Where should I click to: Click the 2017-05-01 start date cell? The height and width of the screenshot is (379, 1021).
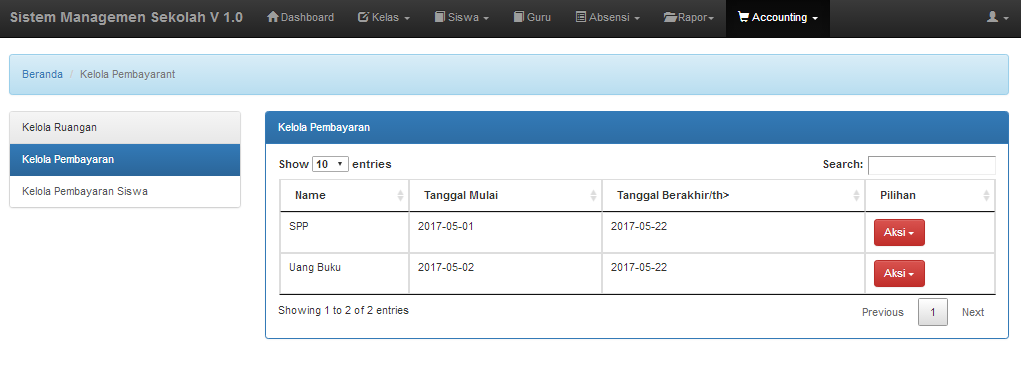505,232
